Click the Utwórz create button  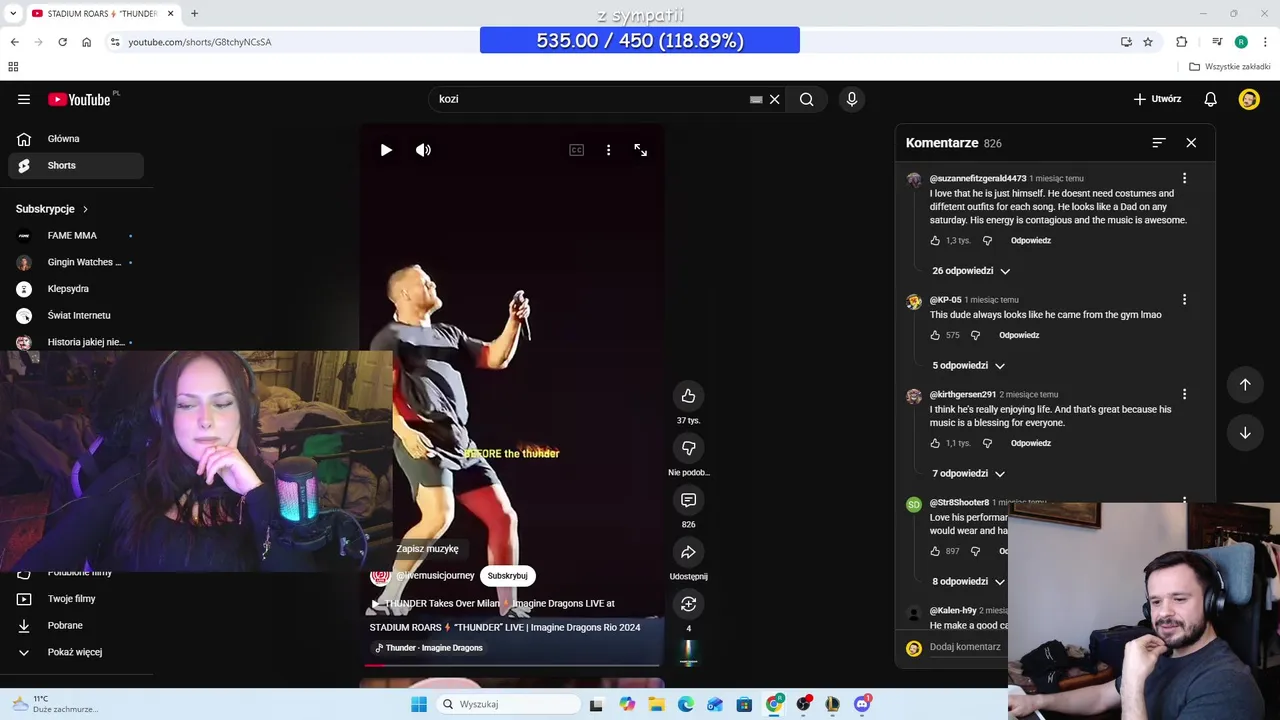(x=1157, y=99)
